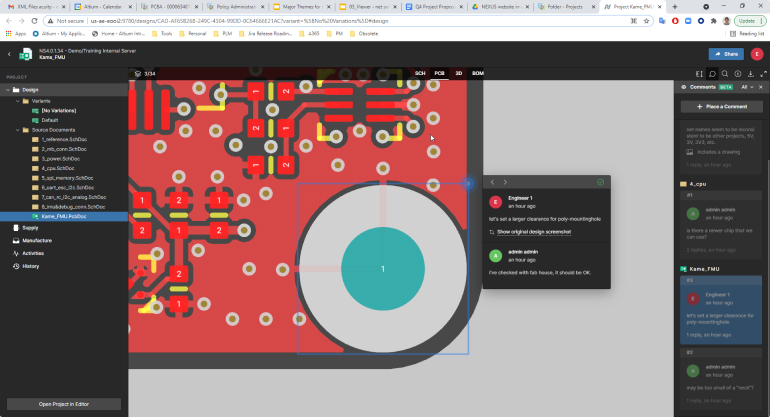
Task: Click the Place a Comment button
Action: pyautogui.click(x=721, y=106)
